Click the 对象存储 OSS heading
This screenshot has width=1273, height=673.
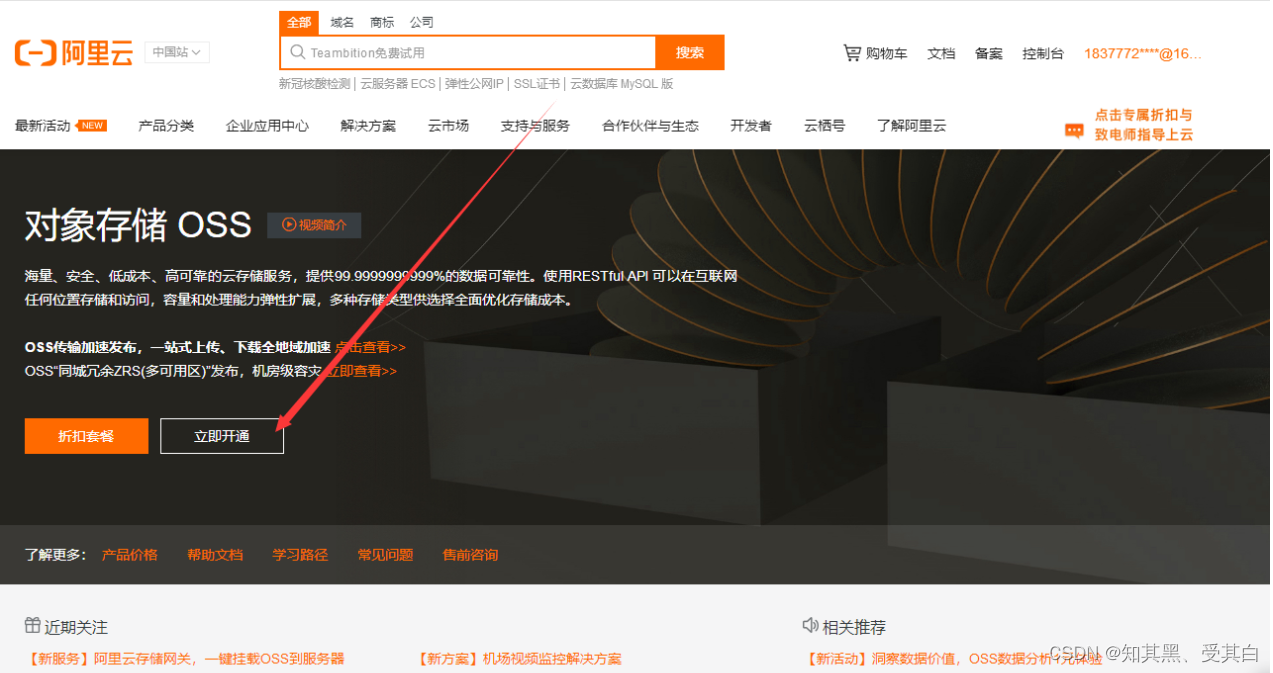point(138,225)
